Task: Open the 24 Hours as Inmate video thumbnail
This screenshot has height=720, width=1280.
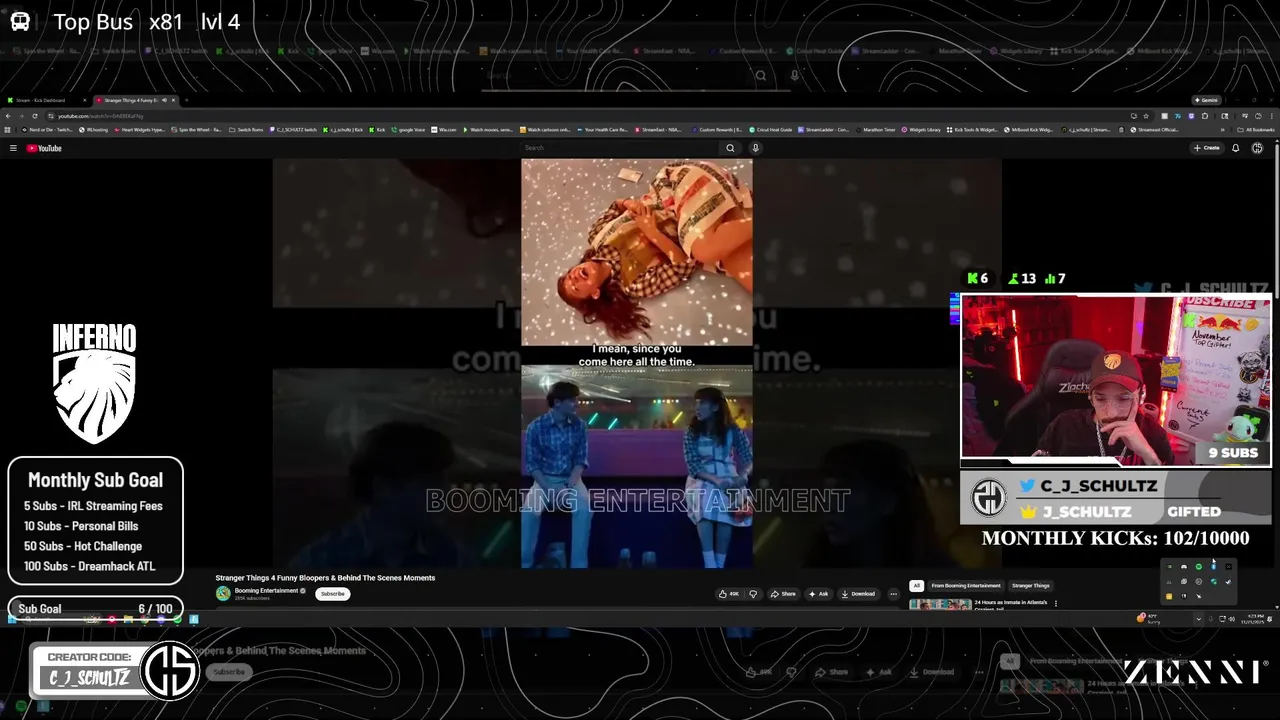Action: coord(940,604)
